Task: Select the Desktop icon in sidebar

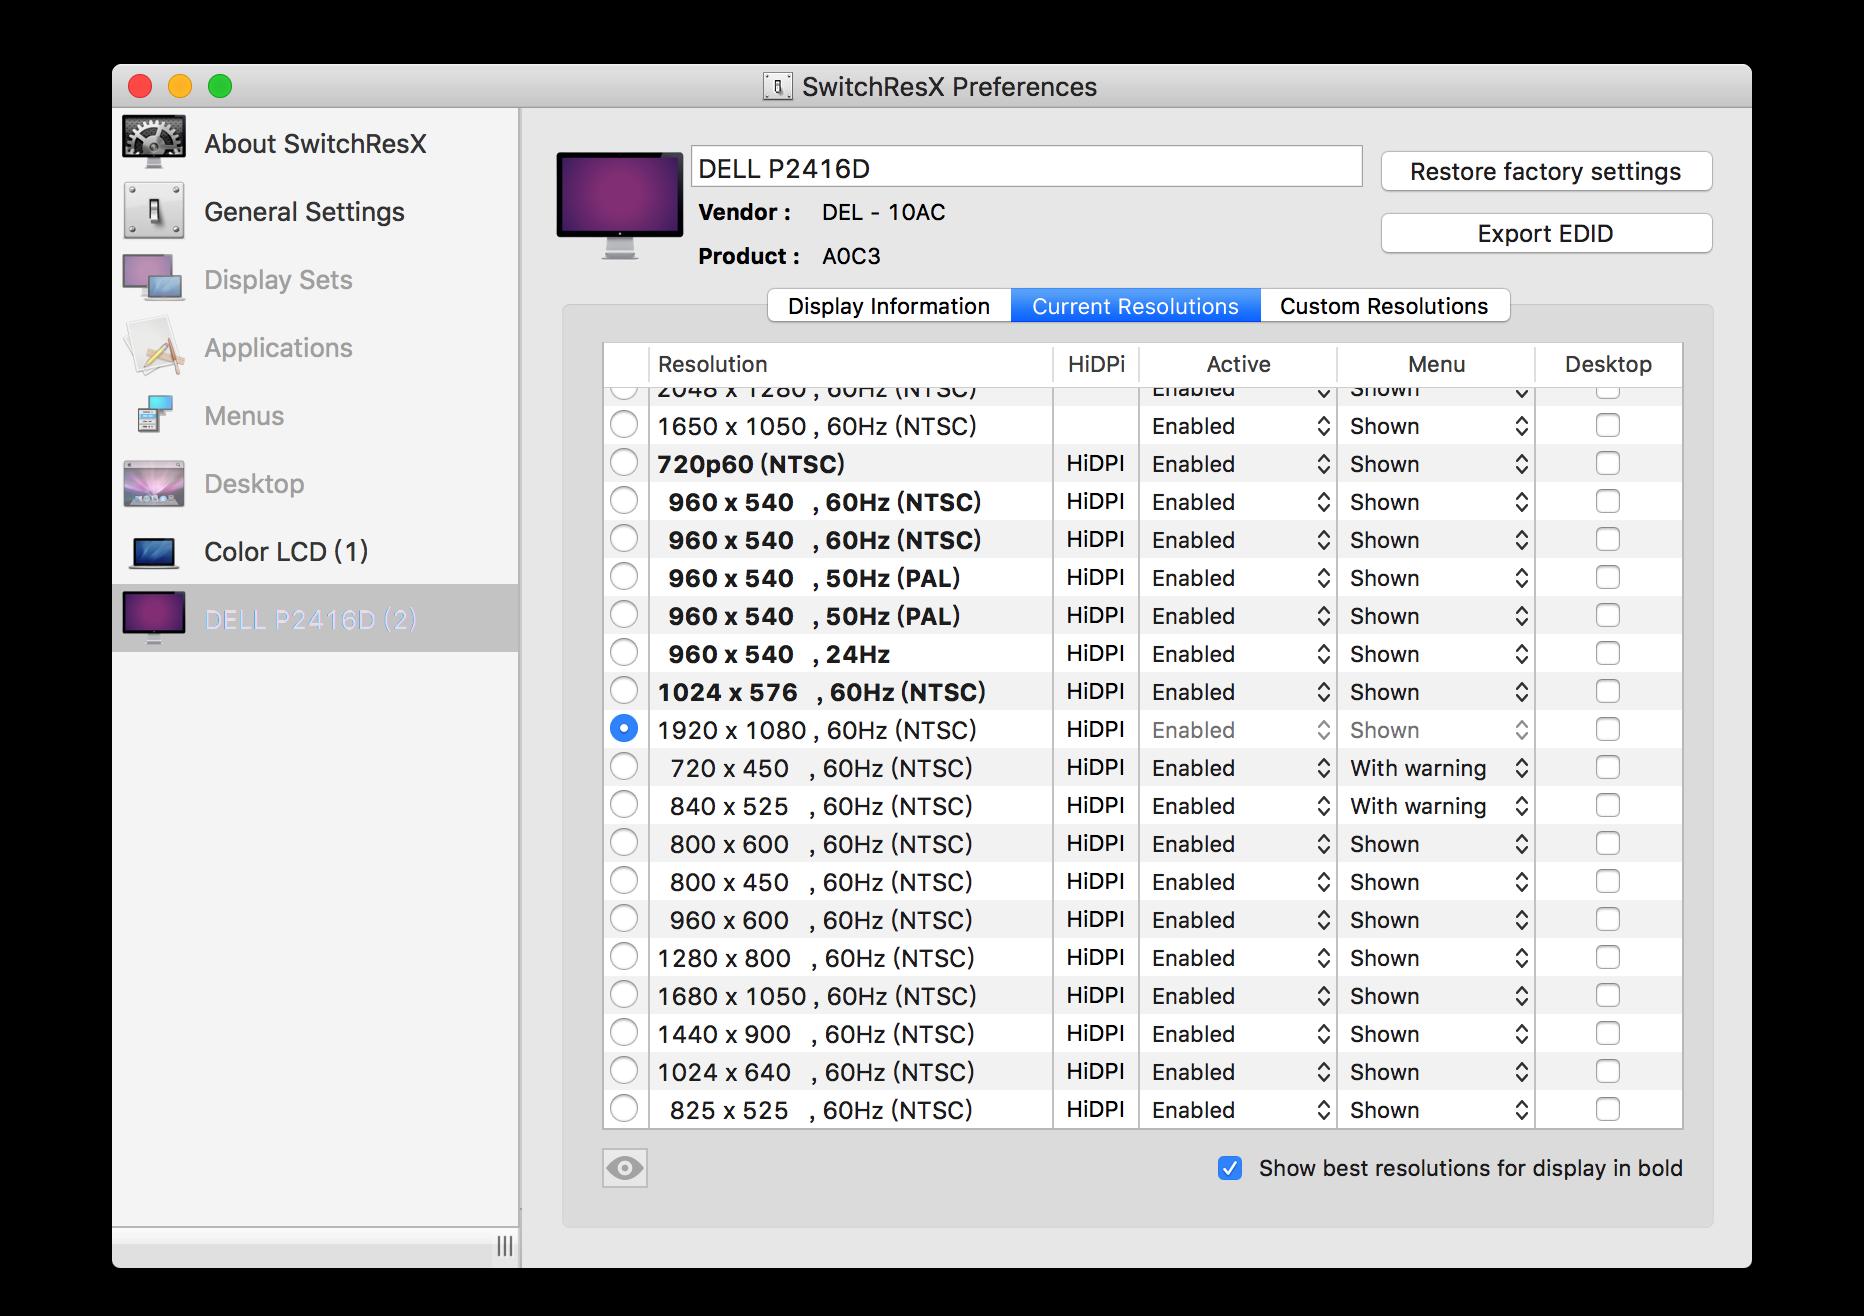Action: tap(154, 483)
